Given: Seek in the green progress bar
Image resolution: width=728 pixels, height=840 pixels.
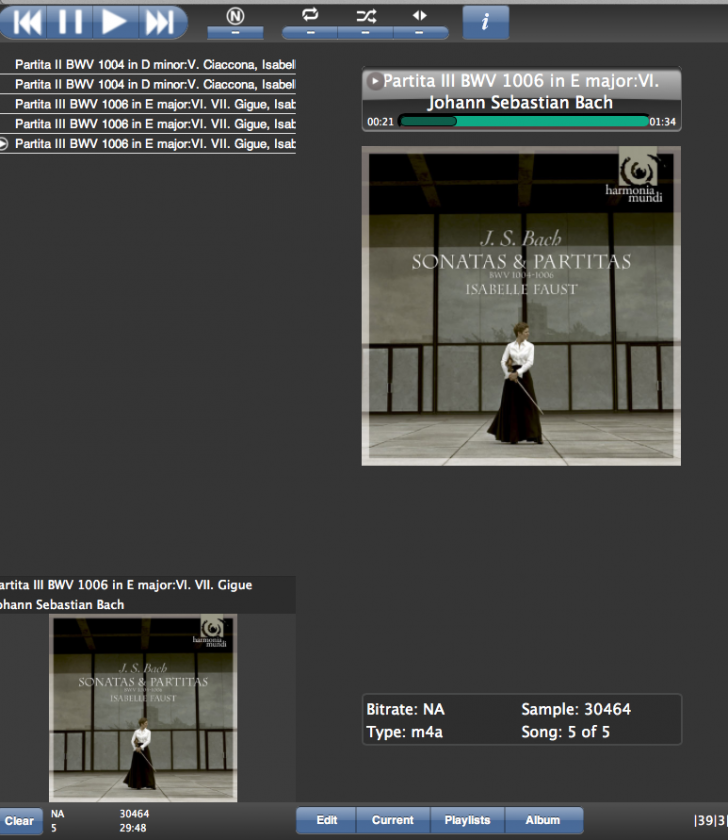Looking at the screenshot, I should coord(524,122).
